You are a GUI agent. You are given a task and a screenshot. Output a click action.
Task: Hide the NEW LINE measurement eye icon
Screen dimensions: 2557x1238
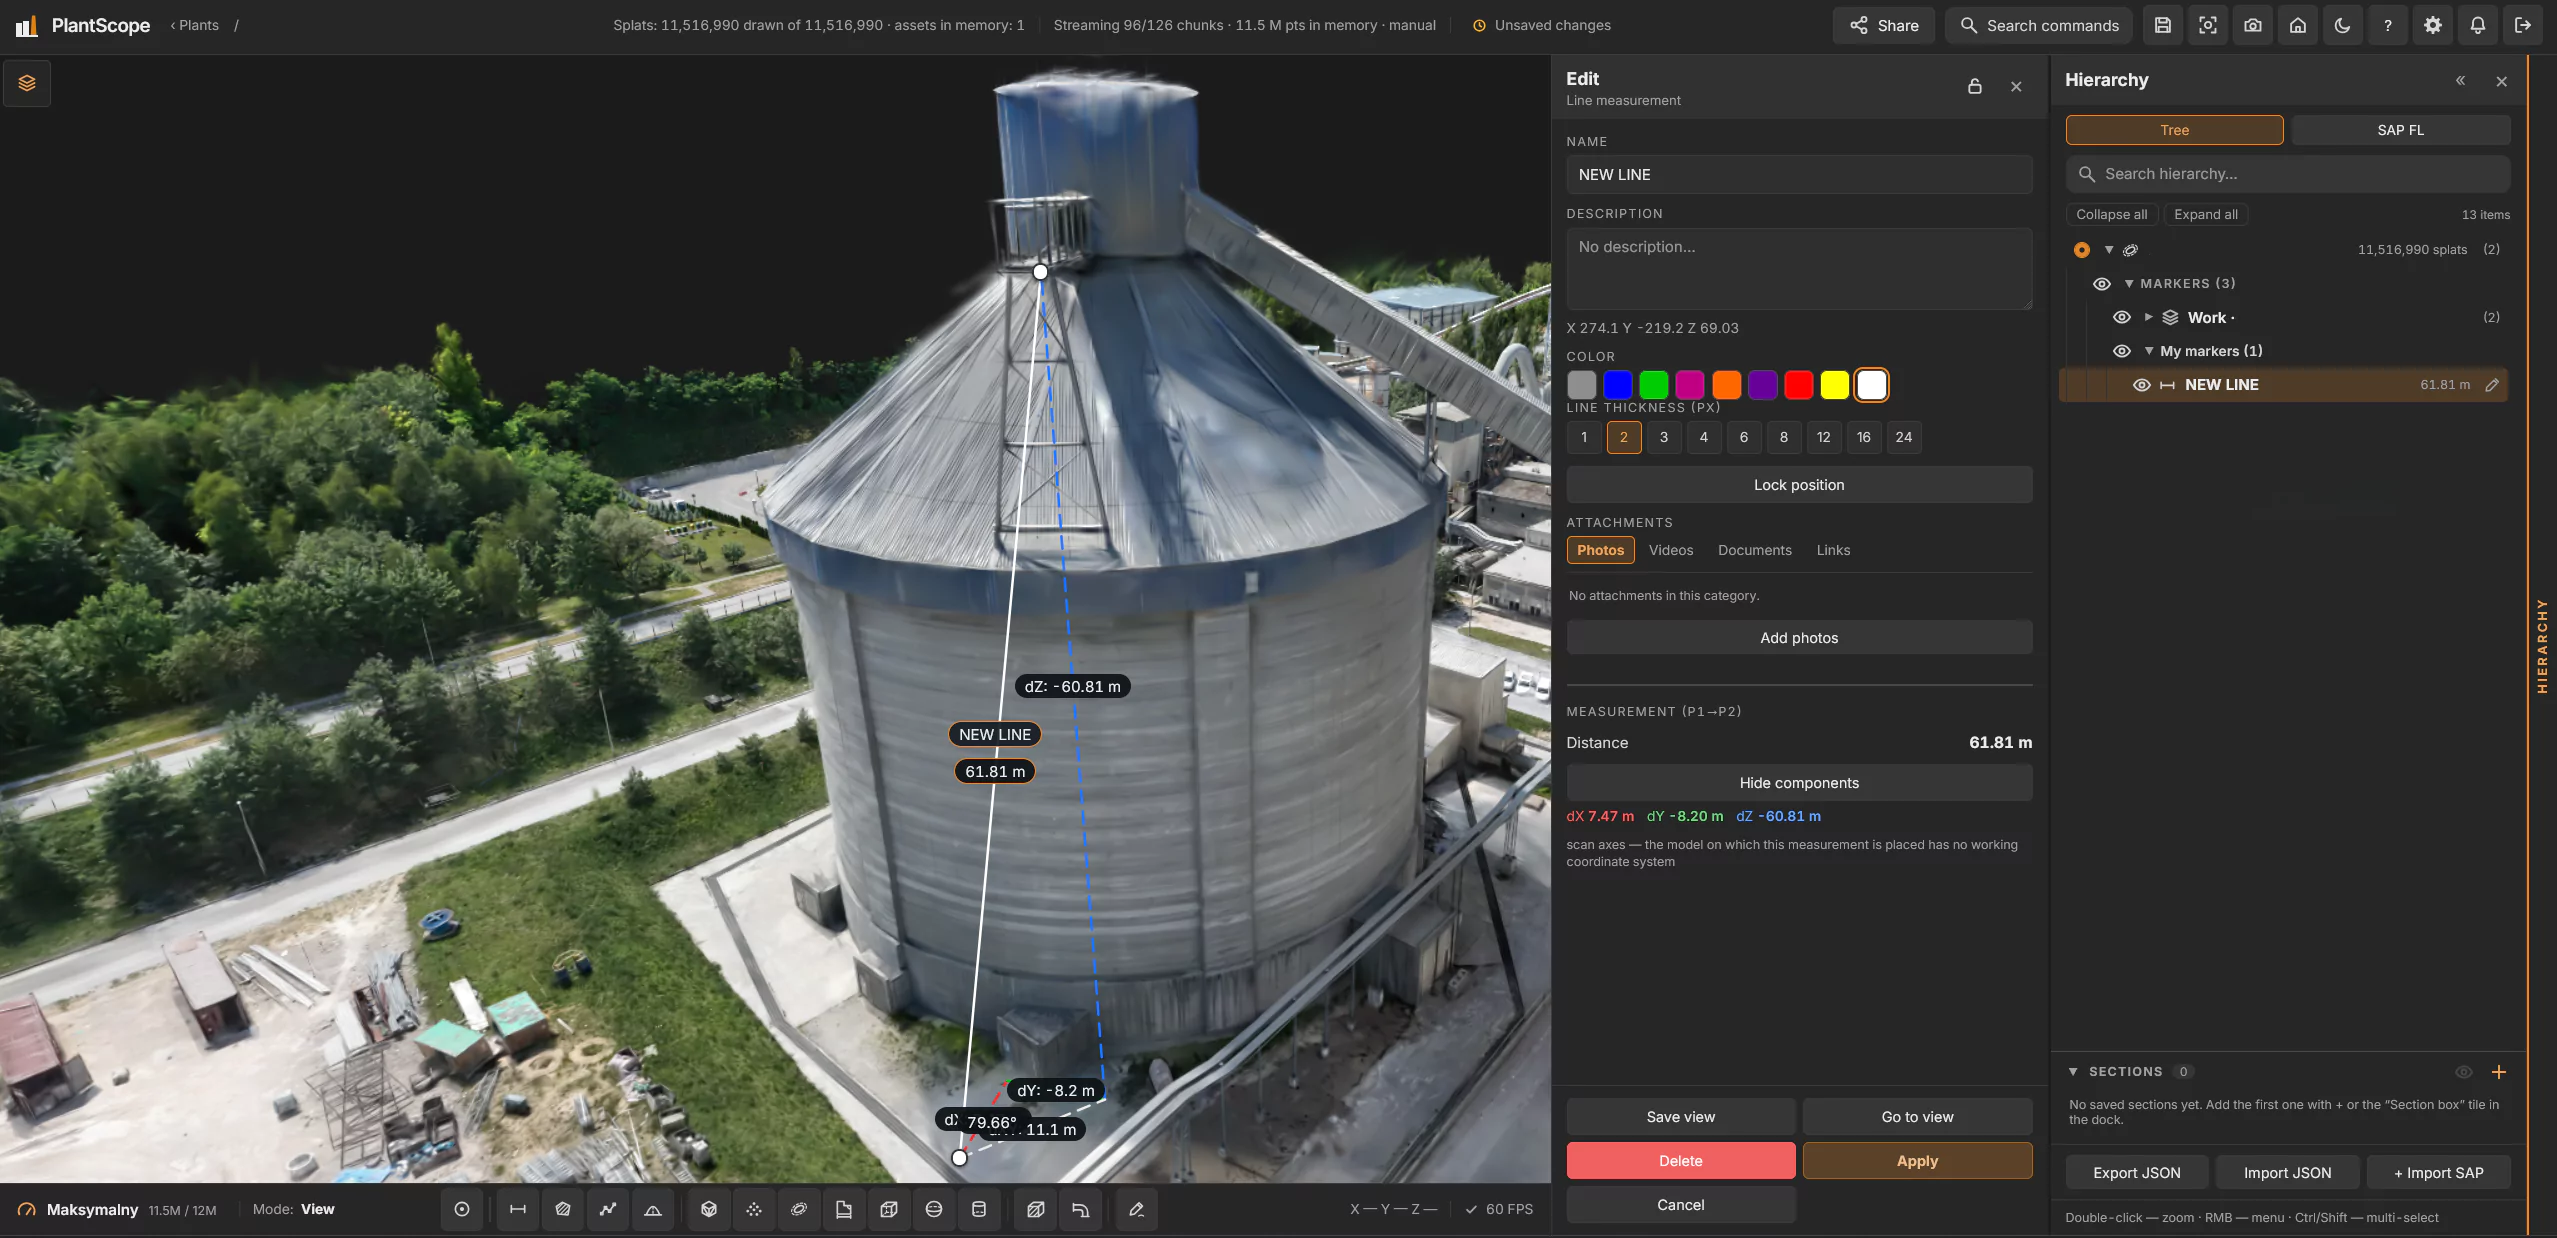pos(2142,385)
